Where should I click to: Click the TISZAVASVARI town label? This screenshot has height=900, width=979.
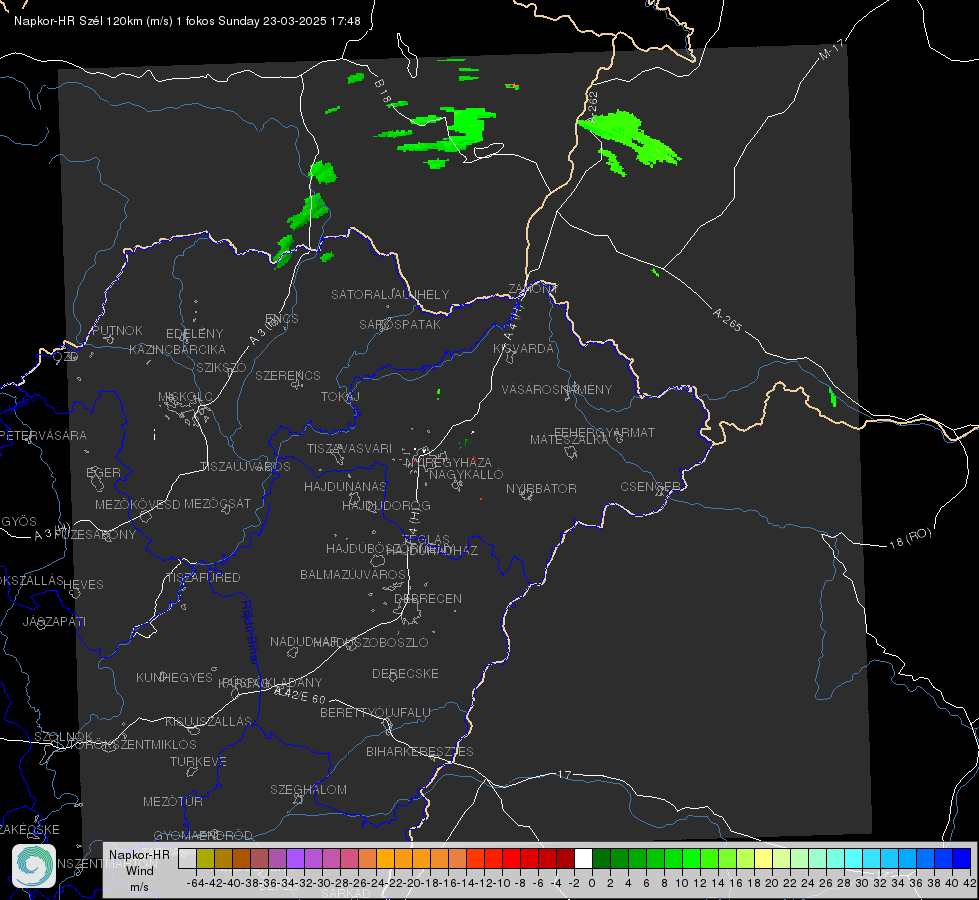[x=350, y=448]
